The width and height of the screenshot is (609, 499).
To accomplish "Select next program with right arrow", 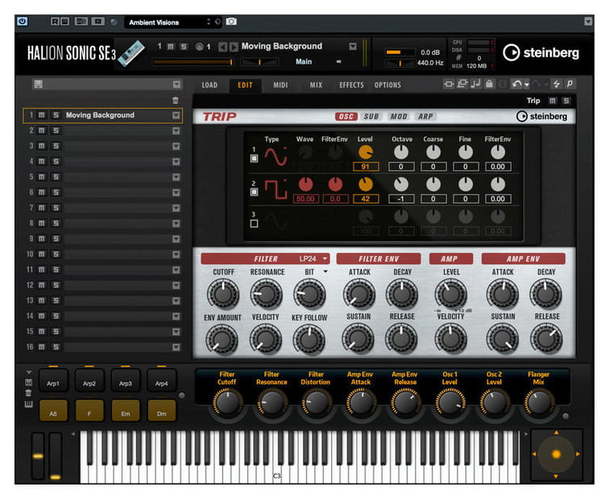I will (x=233, y=47).
